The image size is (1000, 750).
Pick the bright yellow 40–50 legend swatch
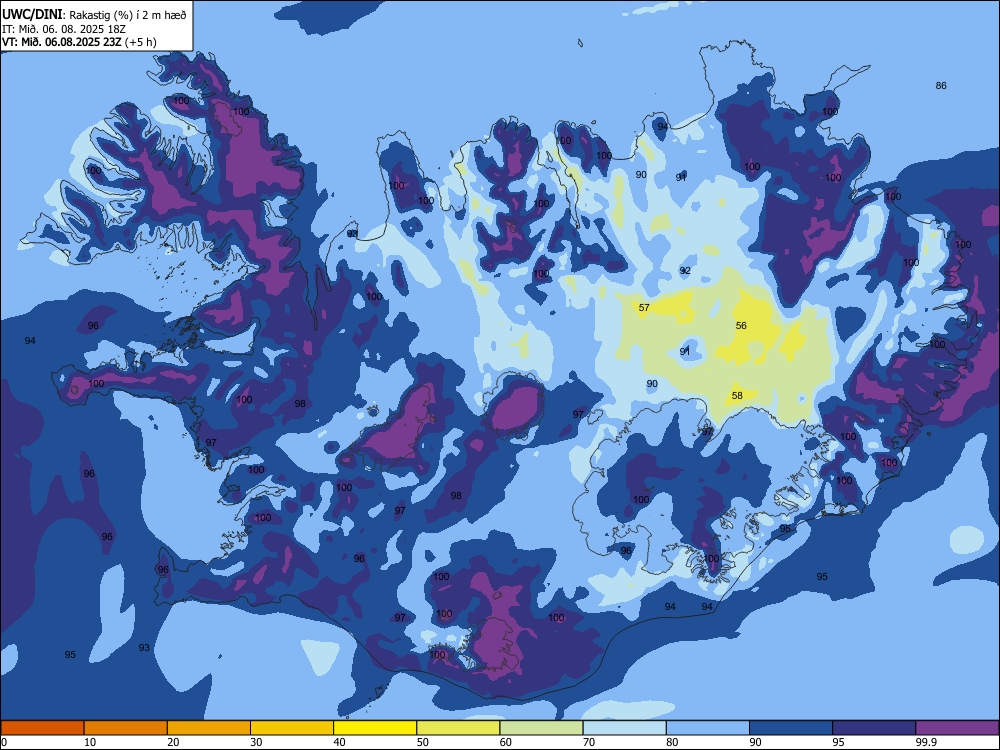tap(375, 728)
